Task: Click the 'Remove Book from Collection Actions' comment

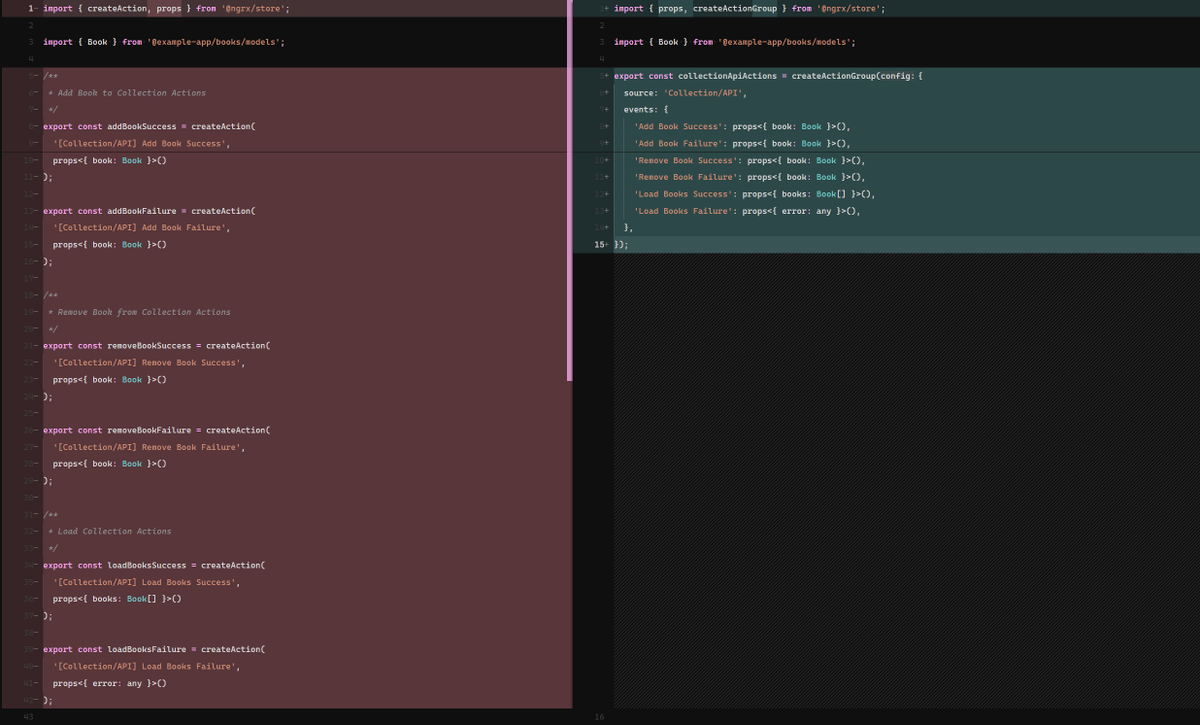Action: point(140,311)
